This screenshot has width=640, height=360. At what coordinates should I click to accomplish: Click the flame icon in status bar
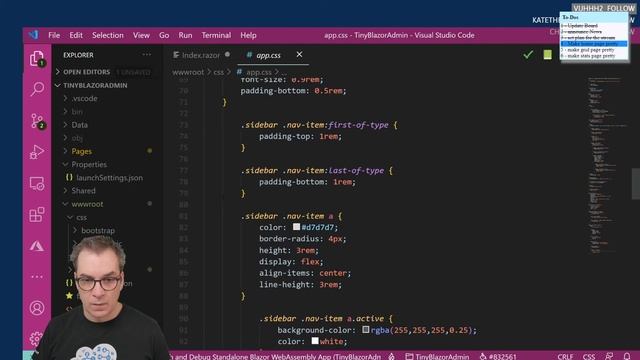[x=391, y=356]
